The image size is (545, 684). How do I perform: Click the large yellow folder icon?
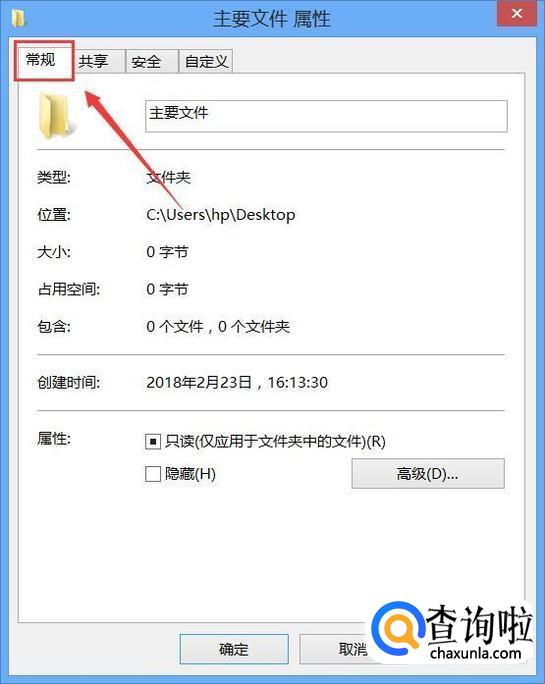pos(57,116)
